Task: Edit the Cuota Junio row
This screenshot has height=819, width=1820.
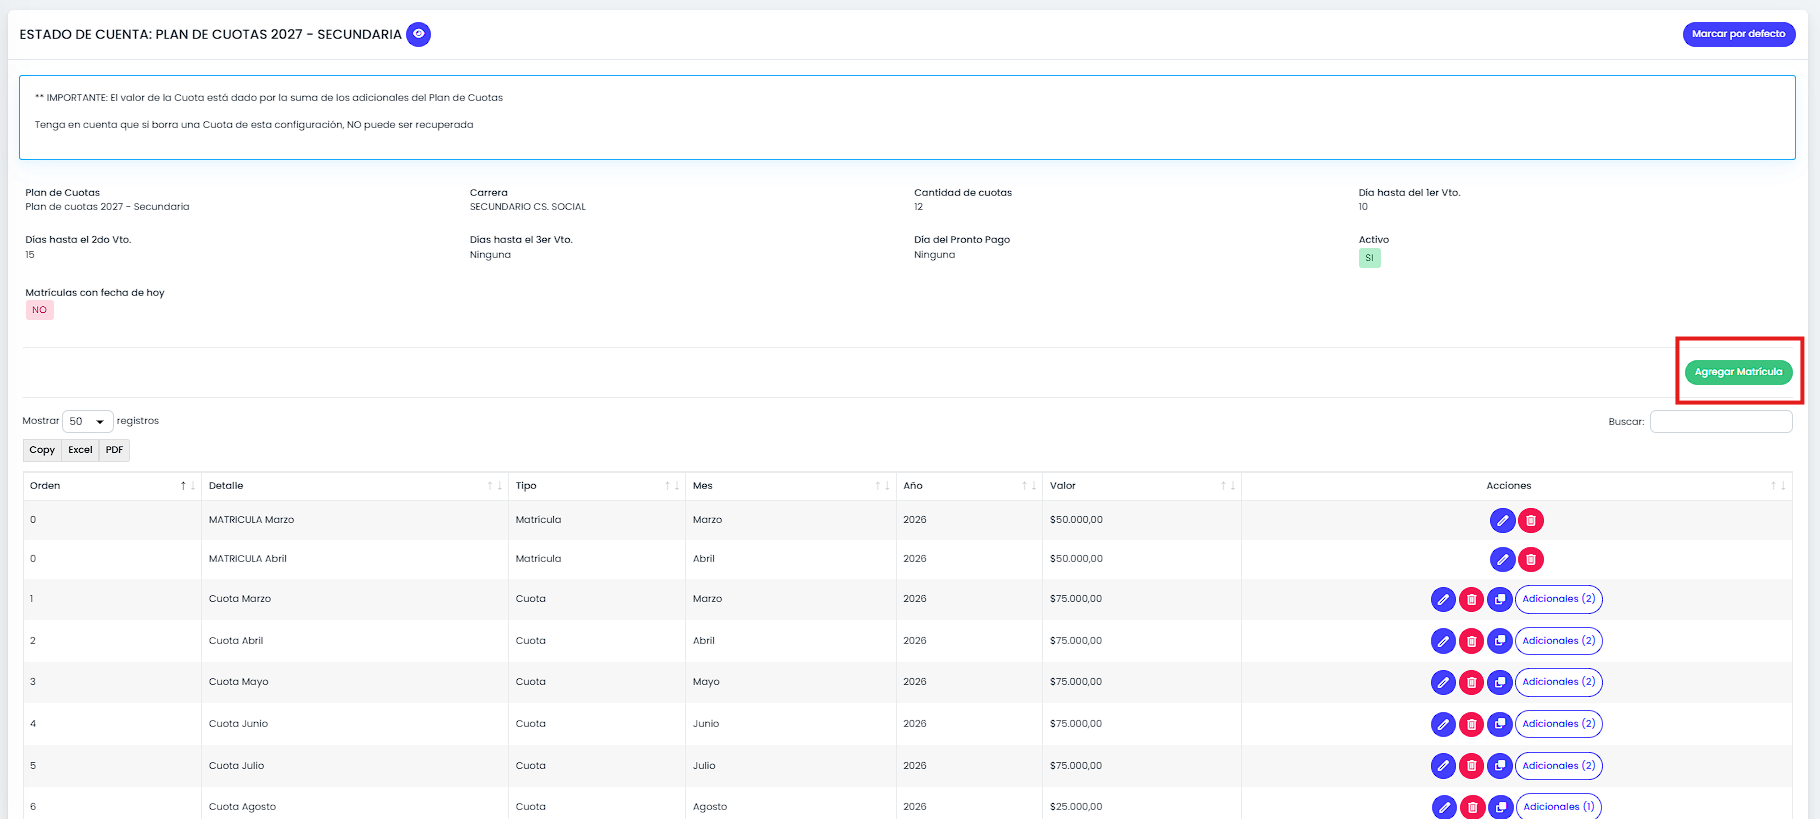Action: click(1443, 724)
